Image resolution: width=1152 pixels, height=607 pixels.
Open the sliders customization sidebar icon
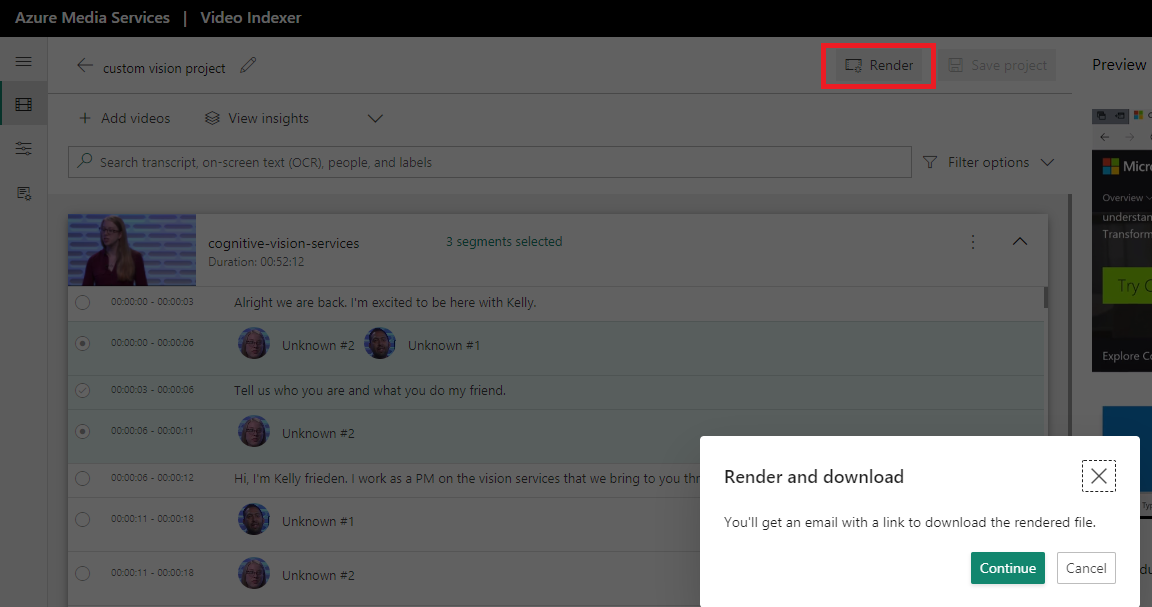click(24, 148)
